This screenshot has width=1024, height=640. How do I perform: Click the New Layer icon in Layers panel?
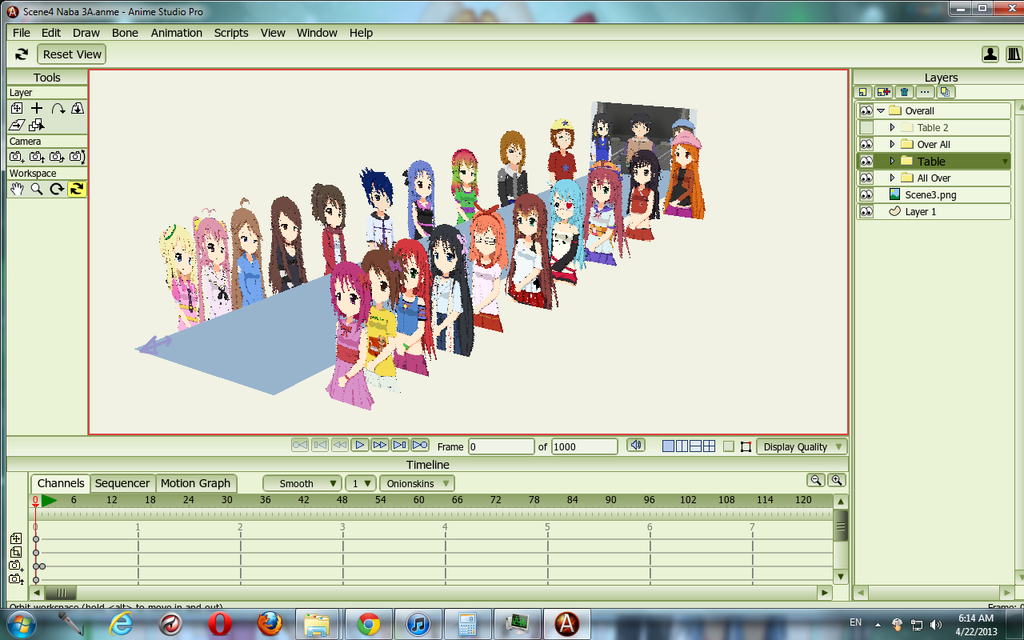point(863,92)
